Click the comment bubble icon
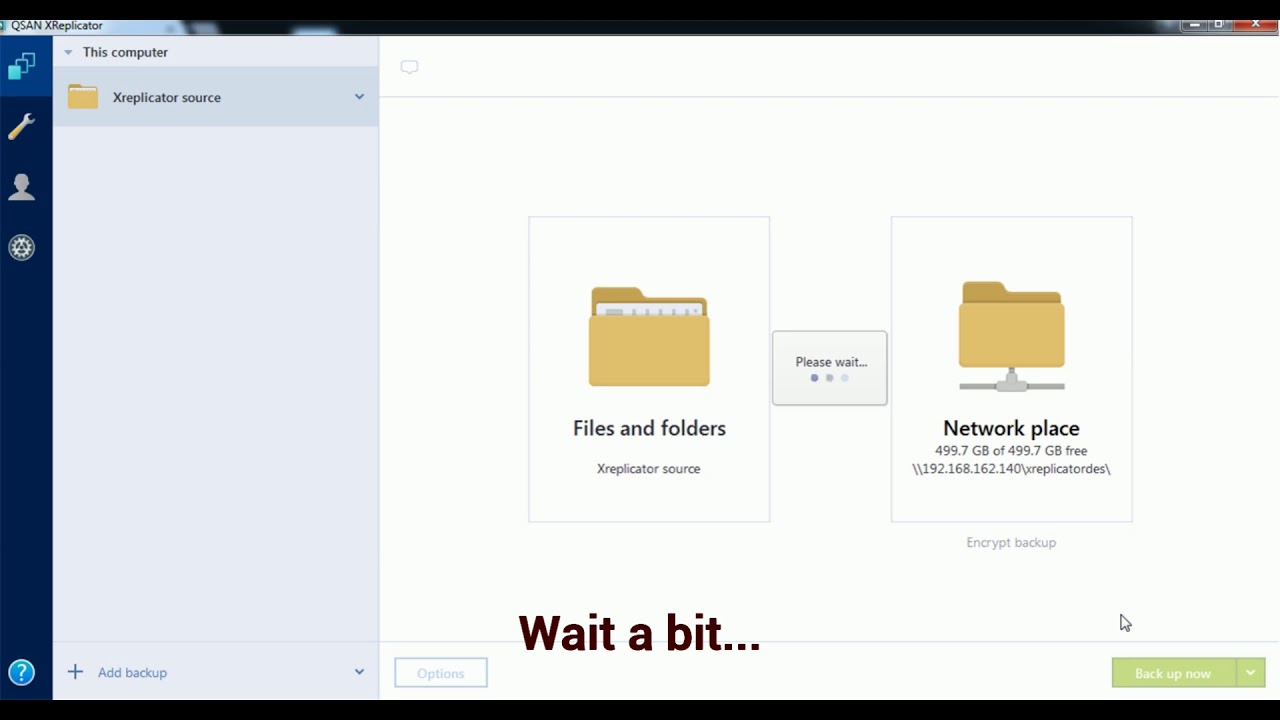 pos(409,67)
